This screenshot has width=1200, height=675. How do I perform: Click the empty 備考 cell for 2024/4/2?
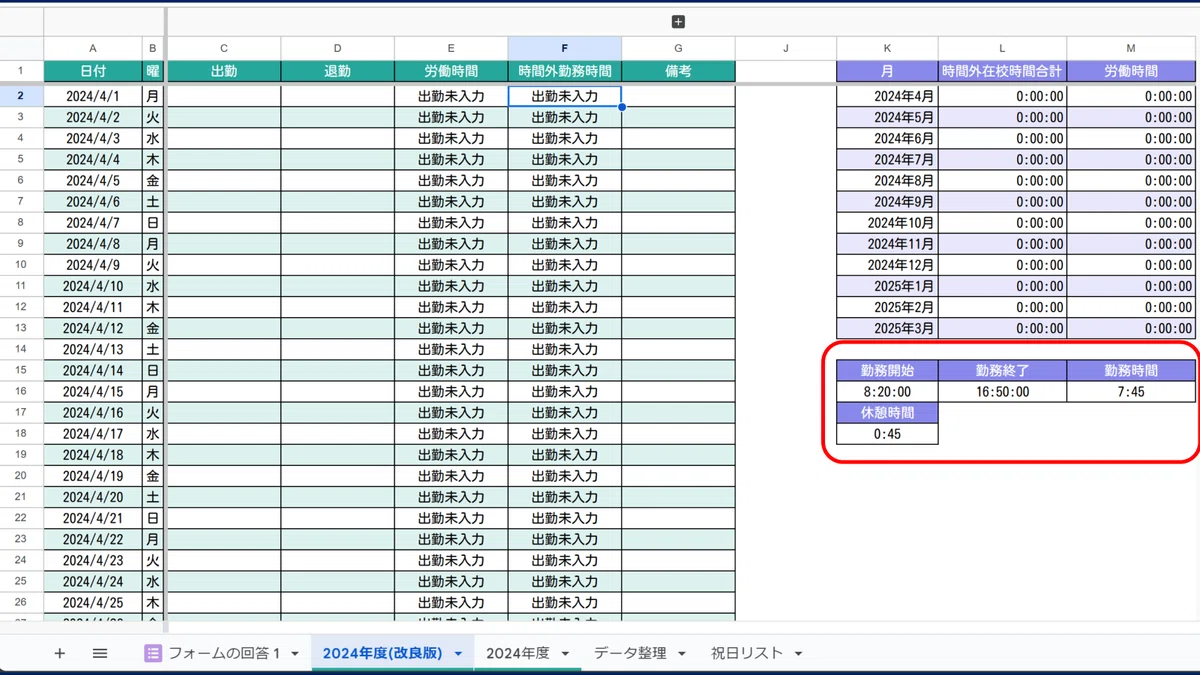point(678,118)
